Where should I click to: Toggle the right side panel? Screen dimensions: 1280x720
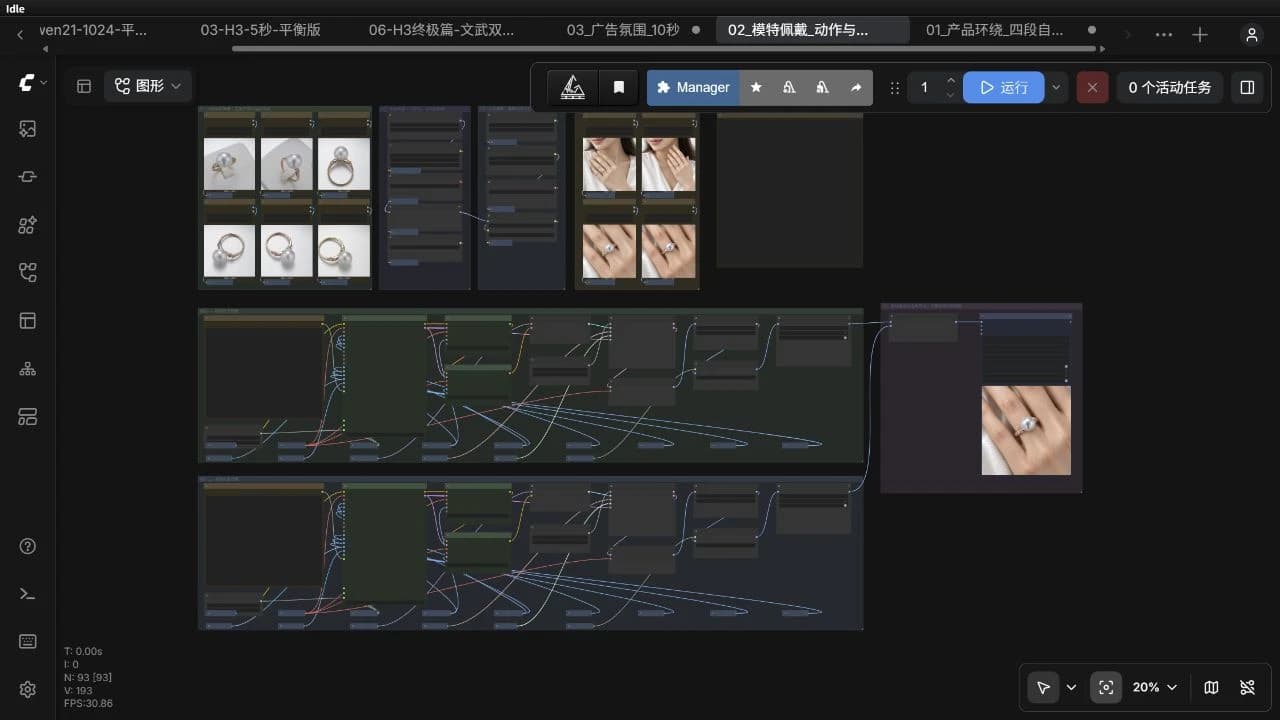1247,87
